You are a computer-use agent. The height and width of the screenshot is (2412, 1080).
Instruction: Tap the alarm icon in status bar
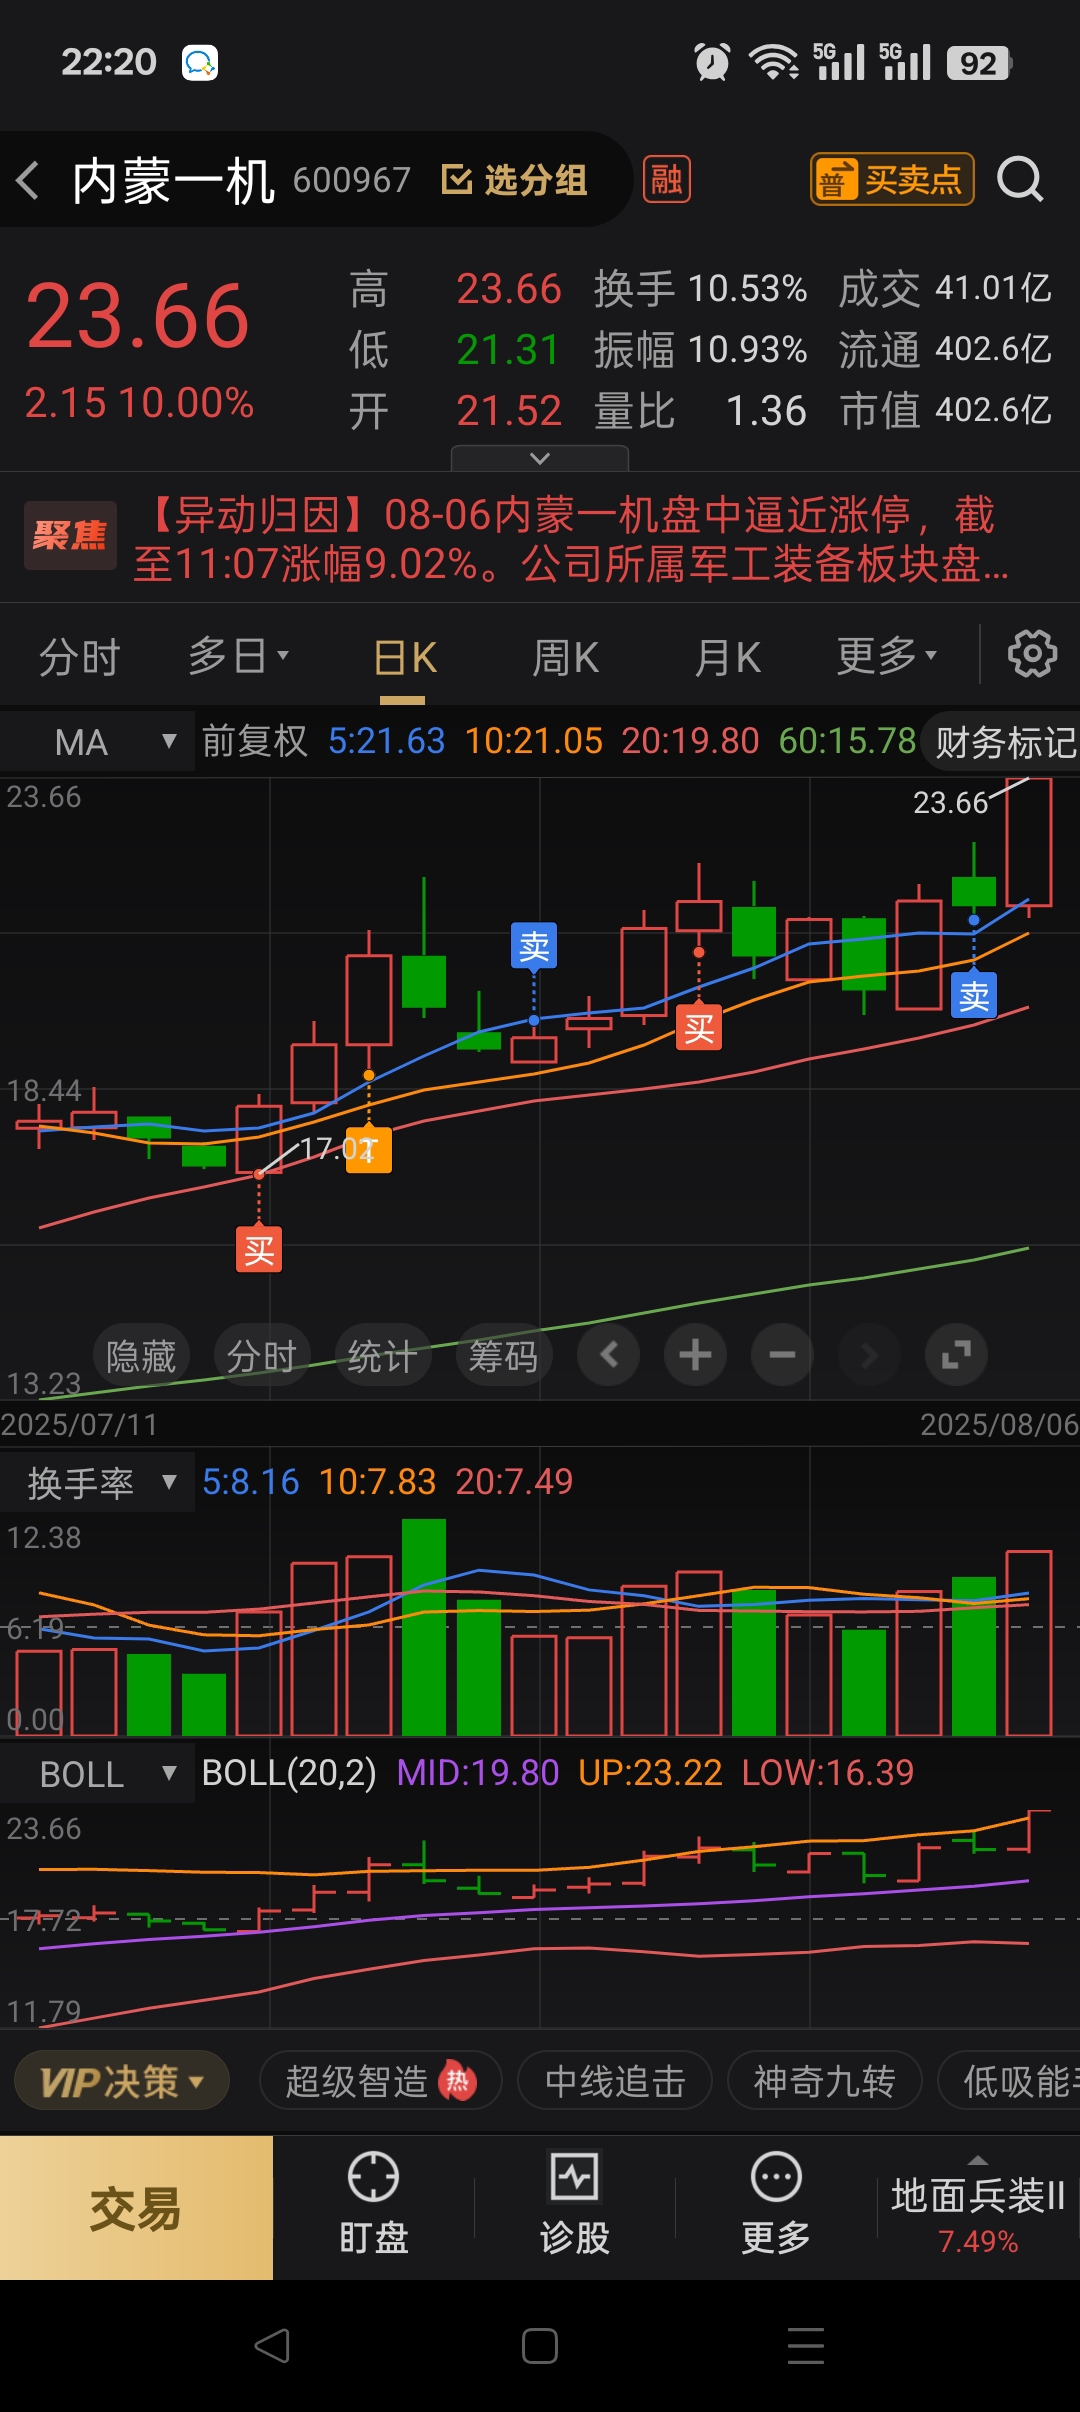tap(712, 63)
